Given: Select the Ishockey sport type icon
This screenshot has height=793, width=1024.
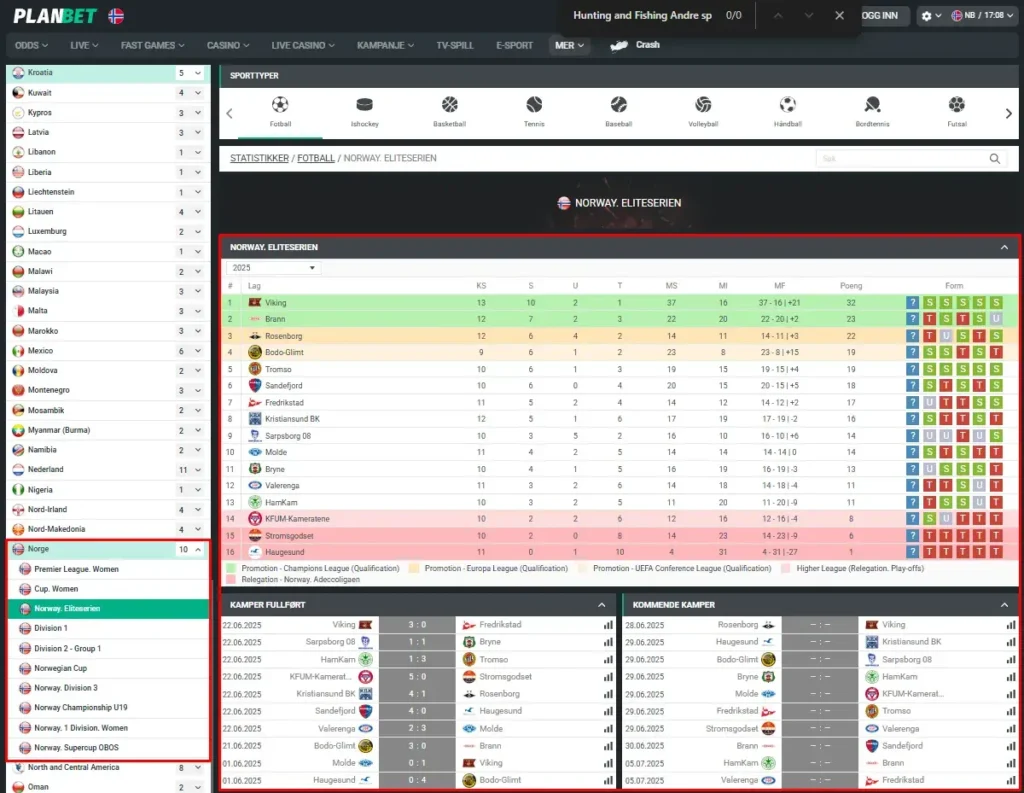Looking at the screenshot, I should 364,105.
